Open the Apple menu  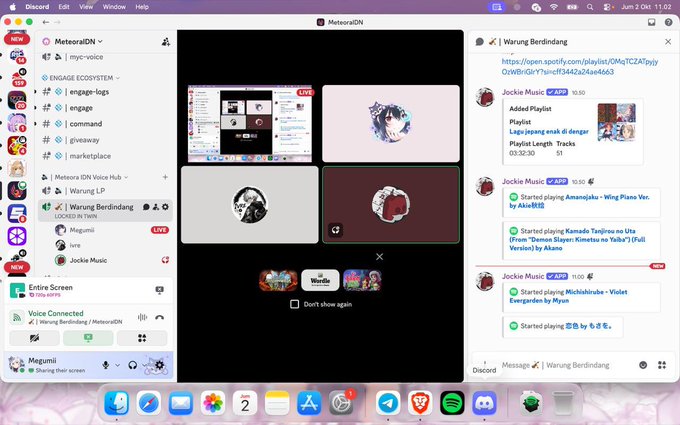[x=12, y=7]
